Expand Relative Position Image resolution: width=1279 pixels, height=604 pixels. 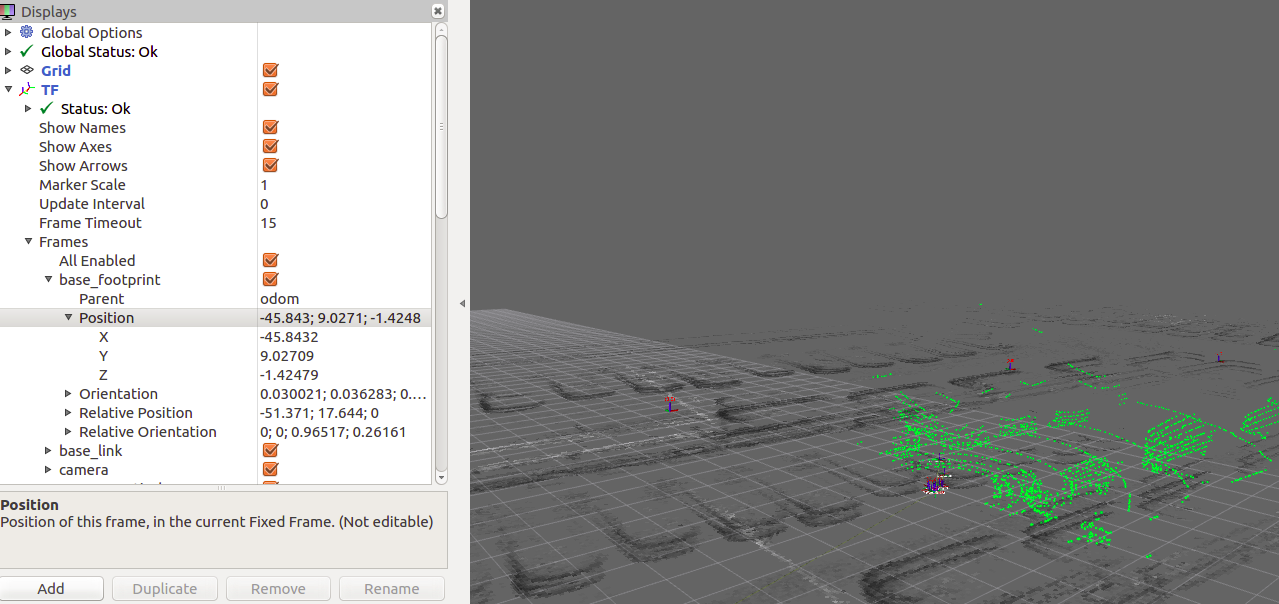coord(67,412)
